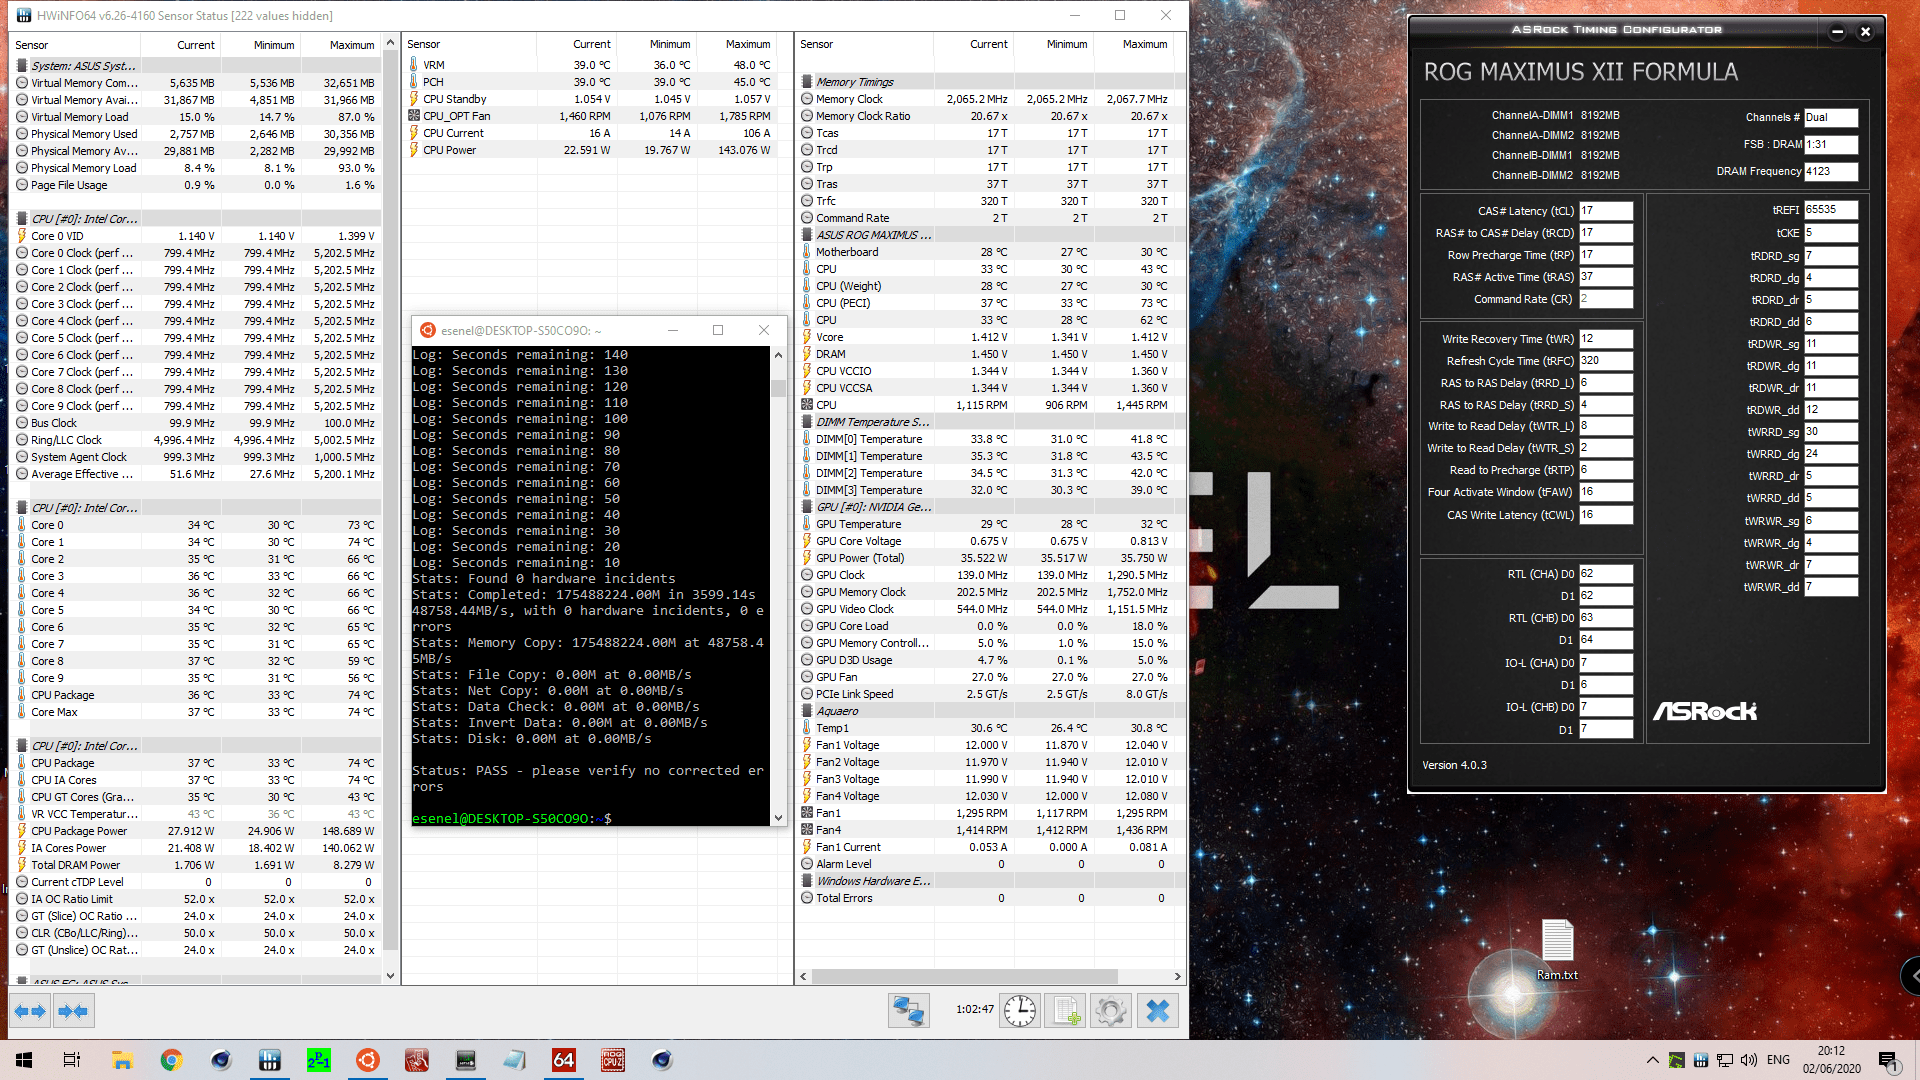Select the Vcore sensor row

click(x=990, y=337)
